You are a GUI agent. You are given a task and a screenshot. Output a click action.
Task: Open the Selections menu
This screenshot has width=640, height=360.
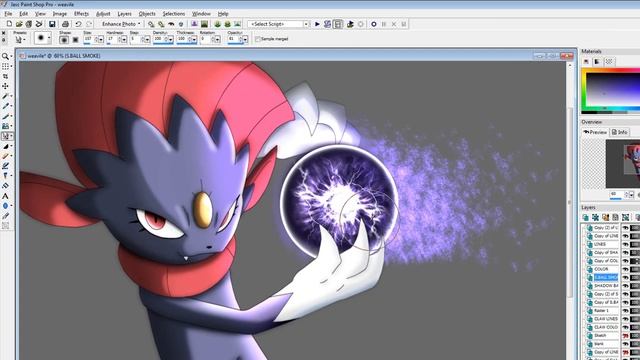pyautogui.click(x=173, y=13)
